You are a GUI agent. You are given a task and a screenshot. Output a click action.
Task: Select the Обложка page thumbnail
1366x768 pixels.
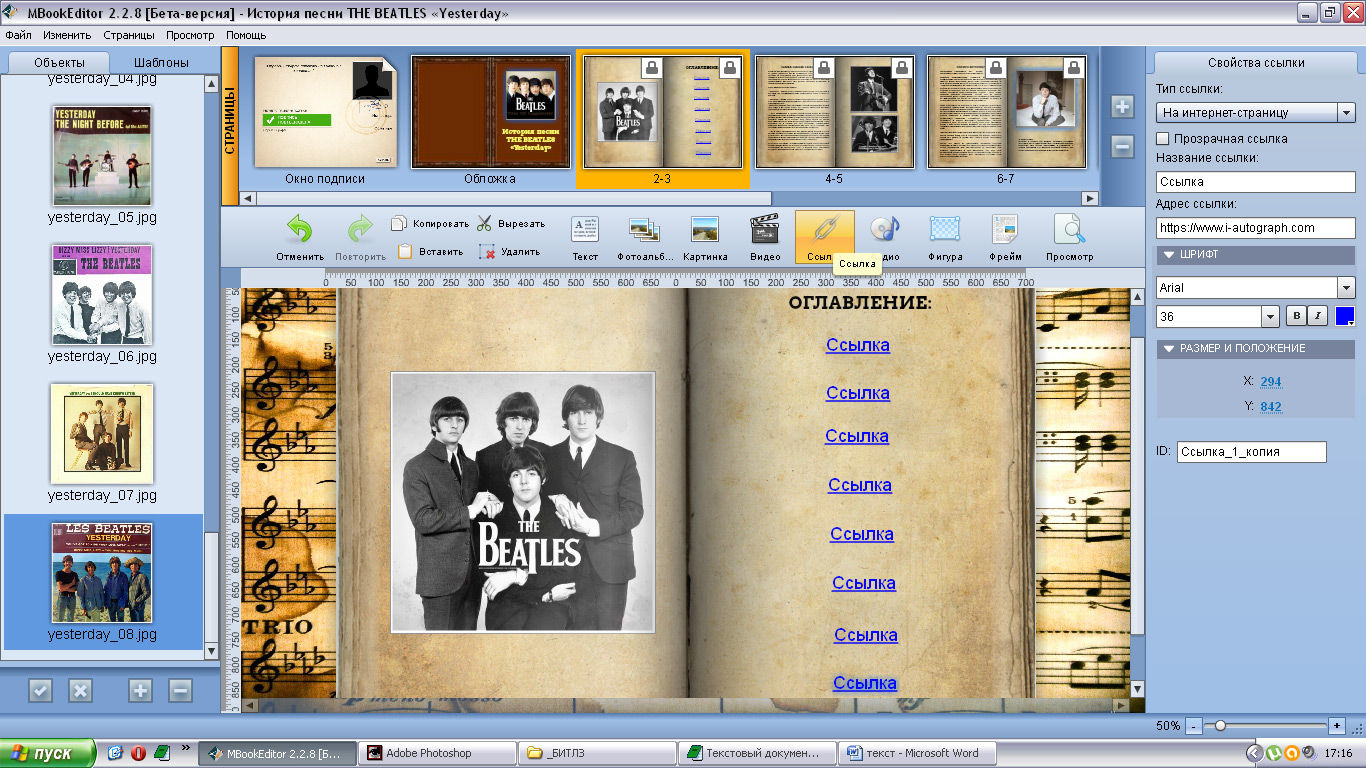(490, 111)
